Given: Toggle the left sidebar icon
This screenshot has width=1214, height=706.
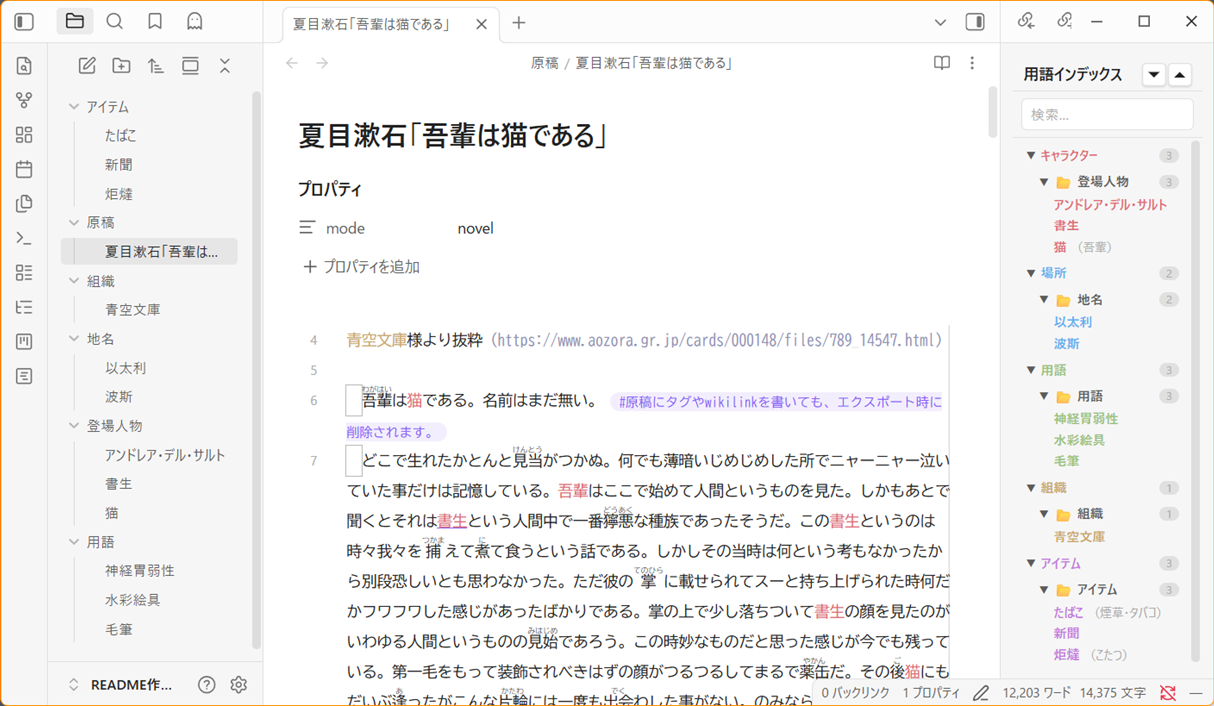Looking at the screenshot, I should click(x=24, y=21).
